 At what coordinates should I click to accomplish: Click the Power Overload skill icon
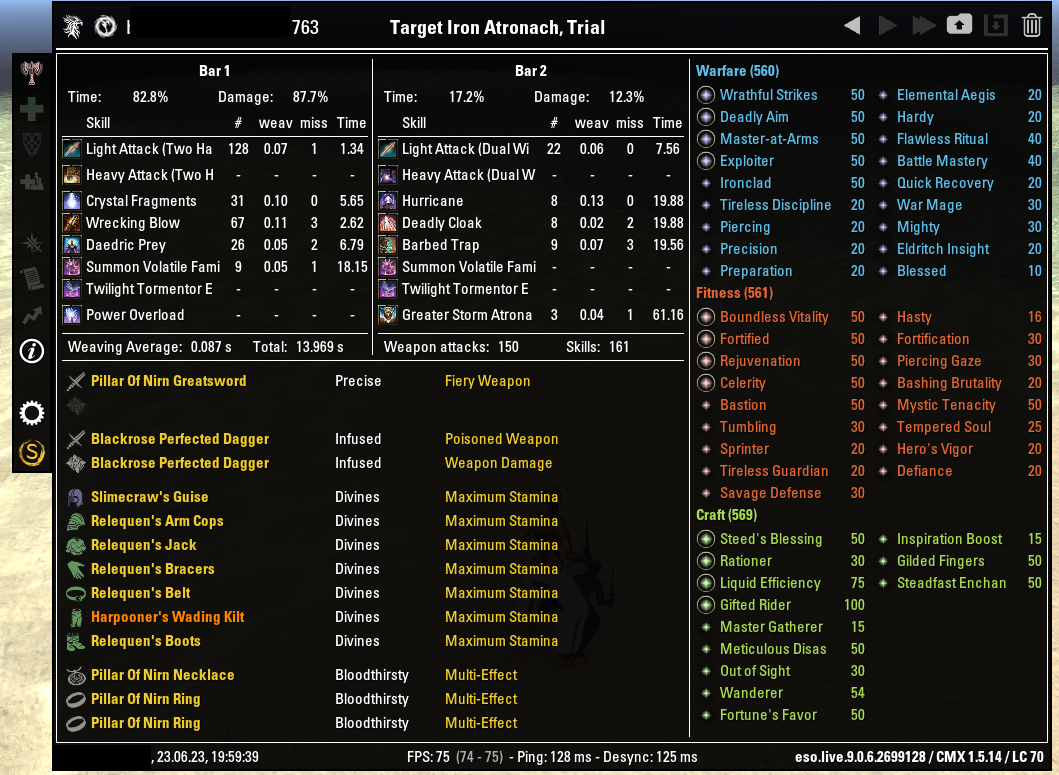point(72,315)
